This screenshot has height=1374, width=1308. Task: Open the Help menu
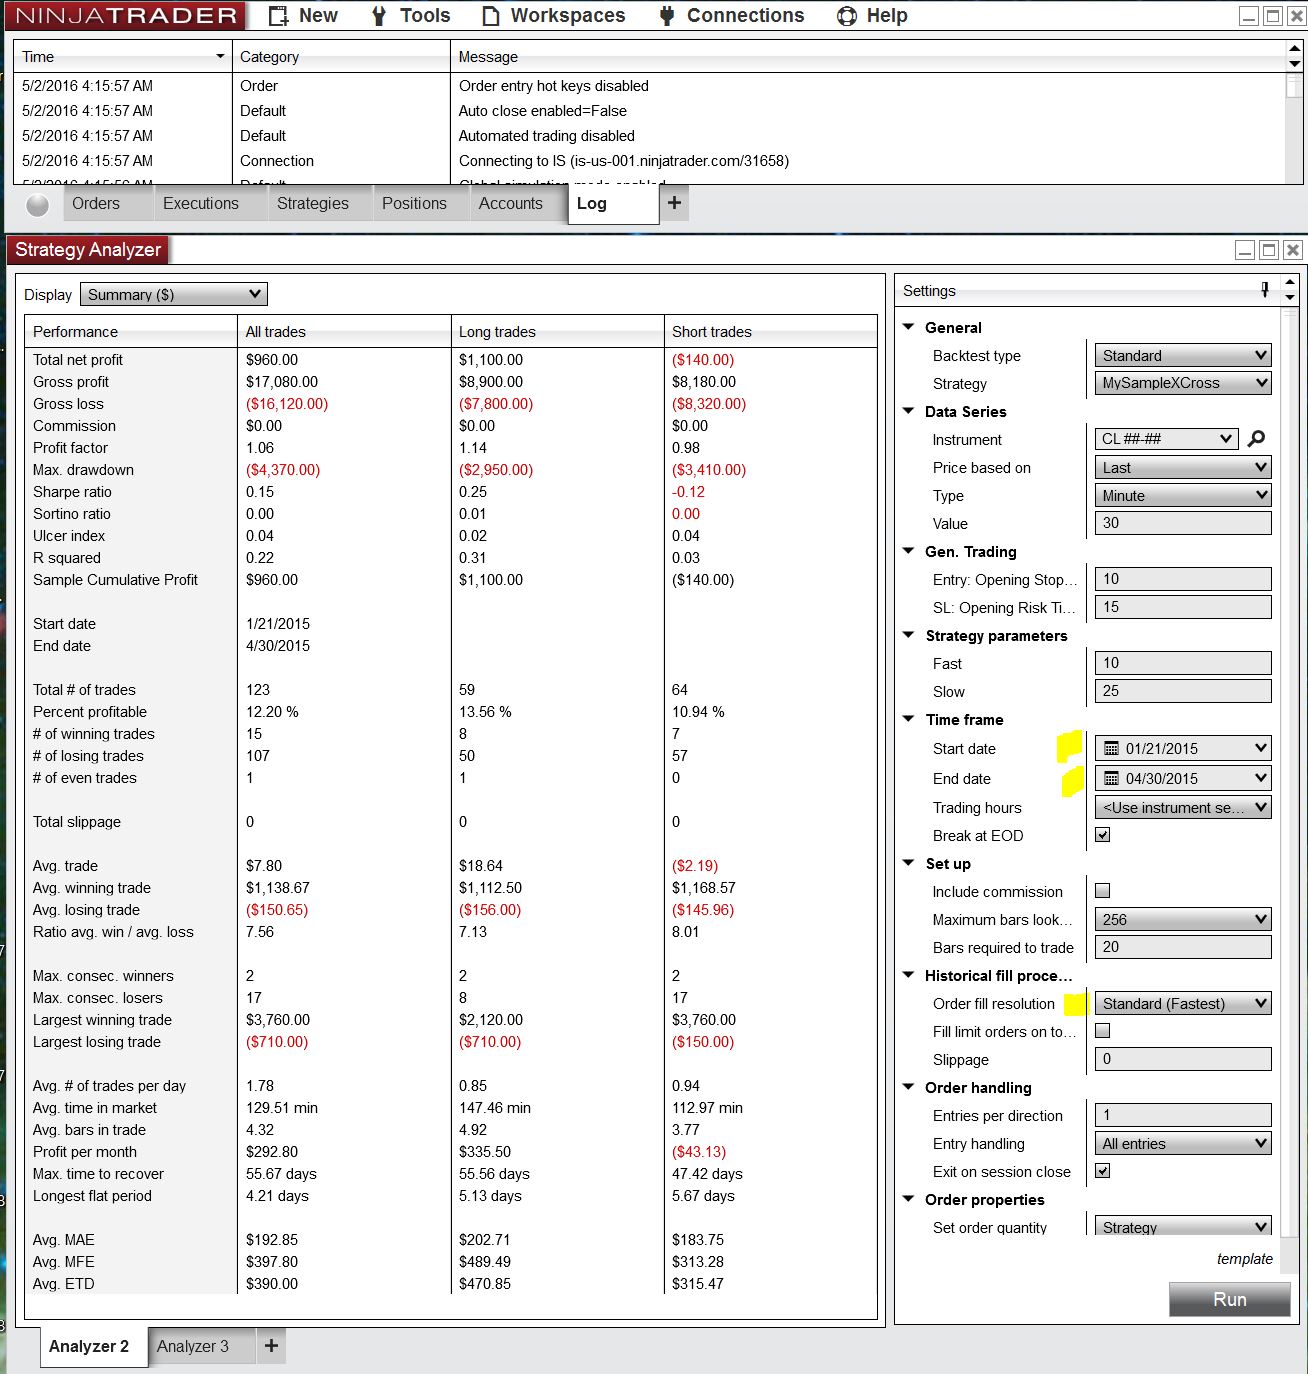tap(872, 16)
